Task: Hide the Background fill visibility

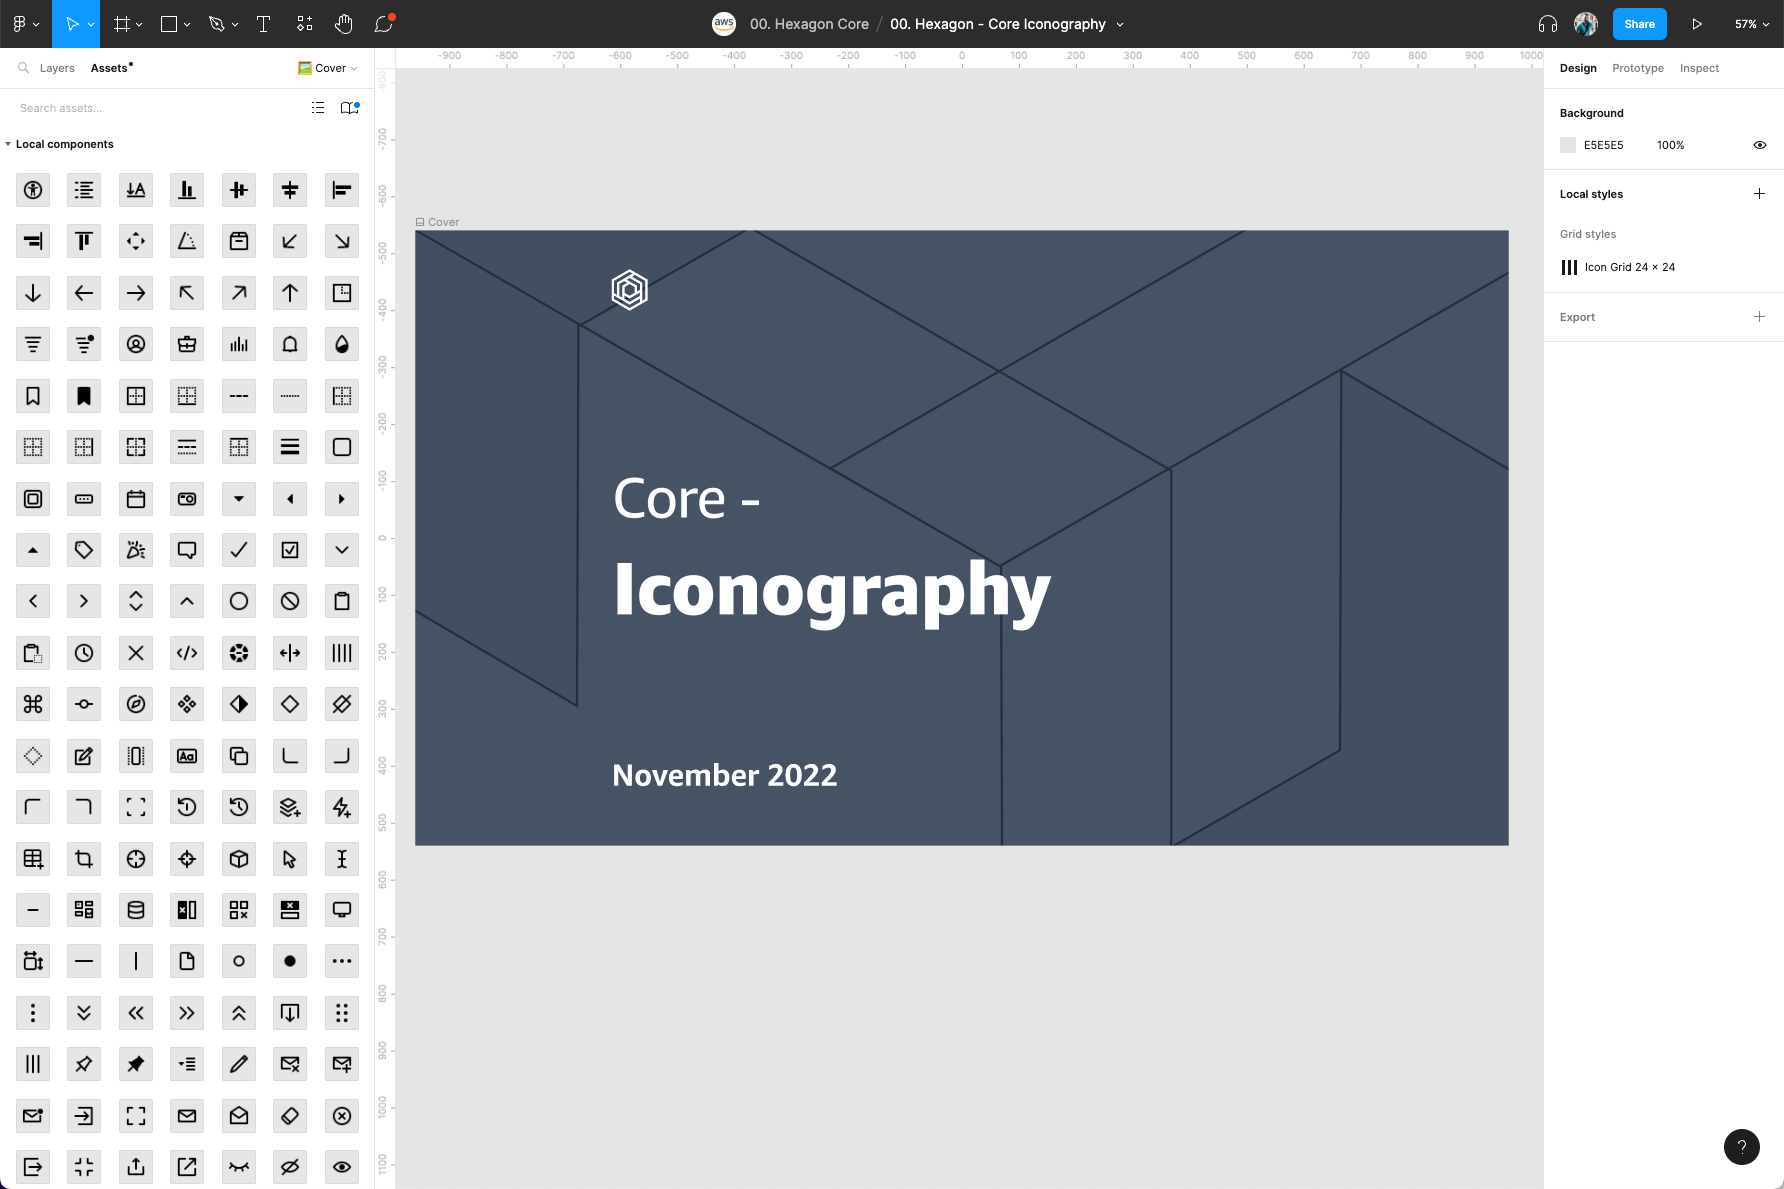Action: click(1760, 145)
